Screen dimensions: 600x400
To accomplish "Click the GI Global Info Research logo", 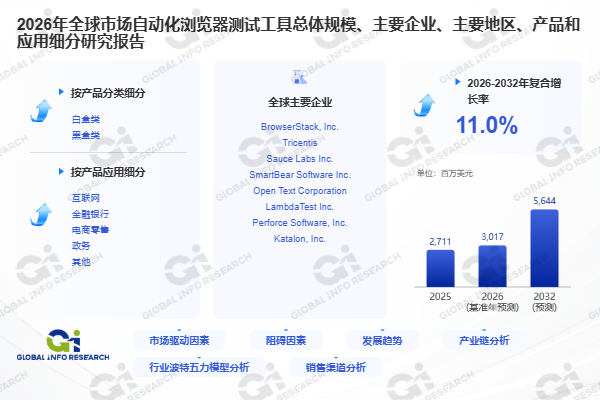I will 63,345.
